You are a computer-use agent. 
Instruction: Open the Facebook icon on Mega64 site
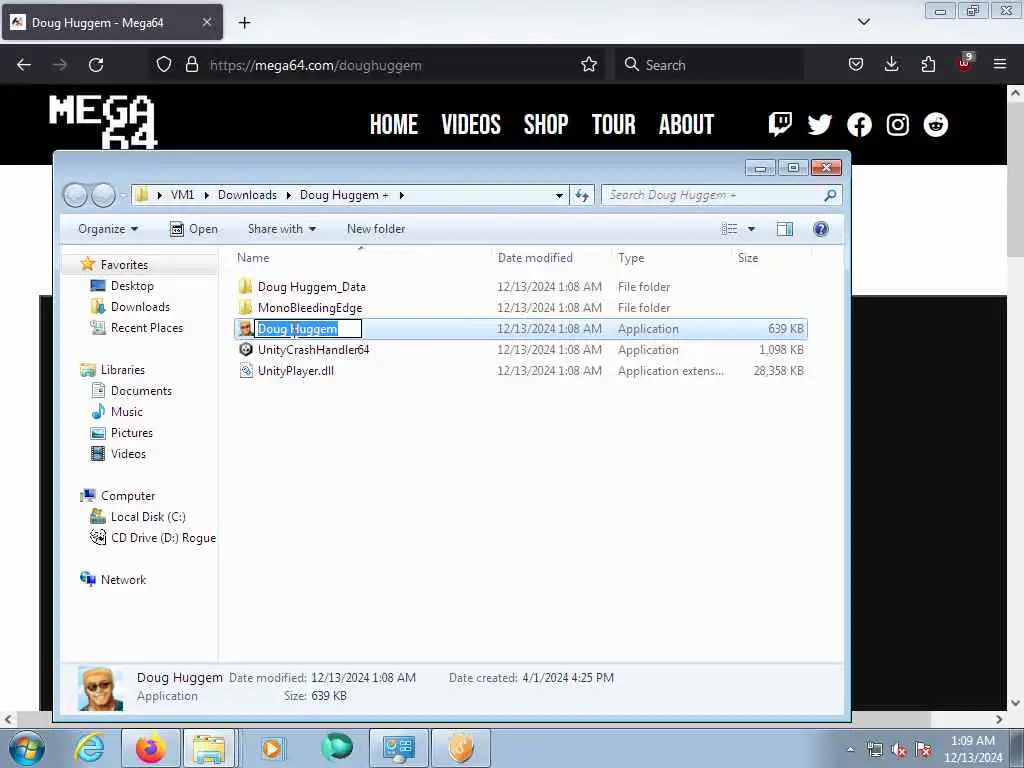coord(859,124)
